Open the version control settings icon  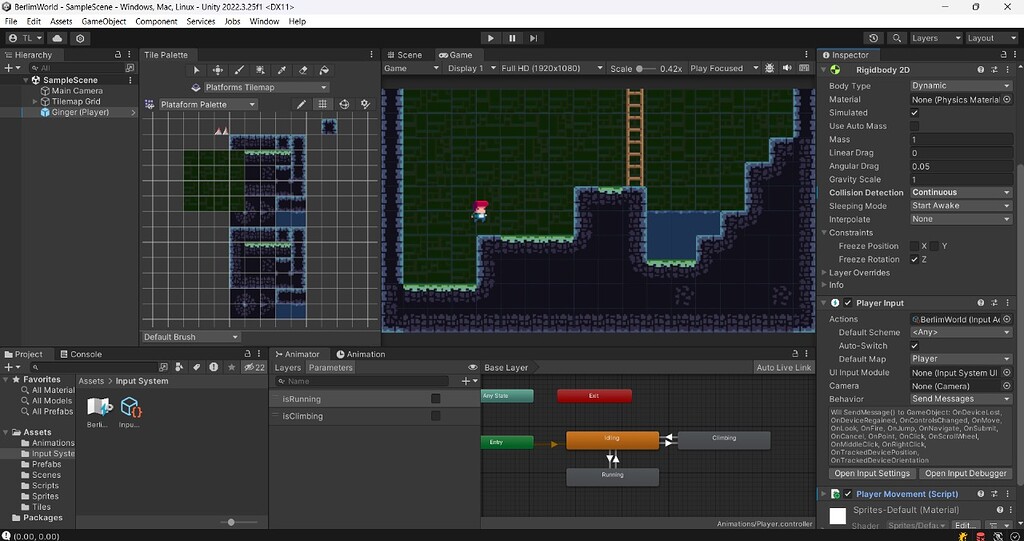[x=80, y=38]
